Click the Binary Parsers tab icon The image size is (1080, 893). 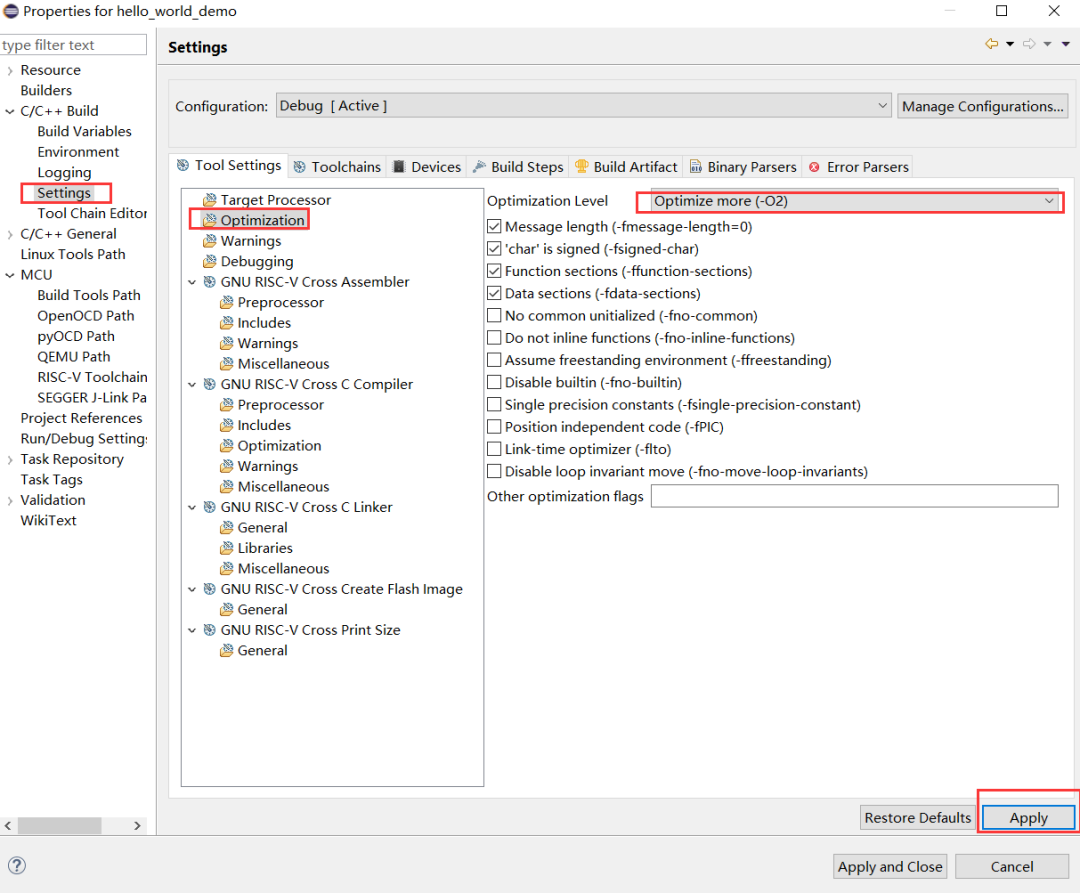[x=696, y=167]
